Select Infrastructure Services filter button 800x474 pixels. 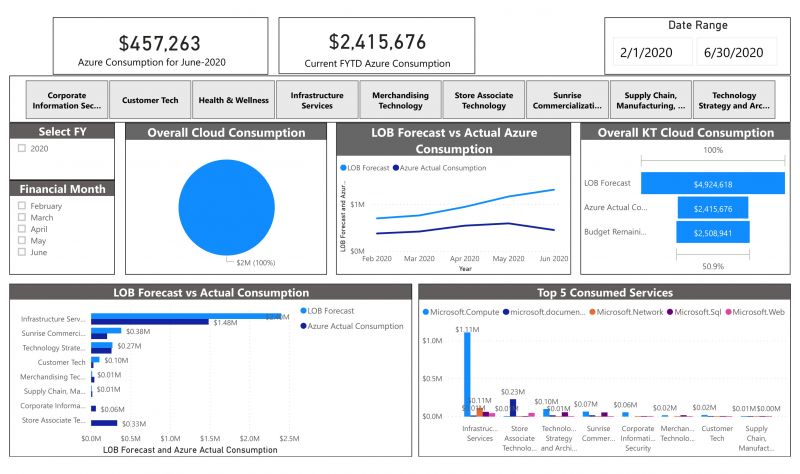pos(317,100)
